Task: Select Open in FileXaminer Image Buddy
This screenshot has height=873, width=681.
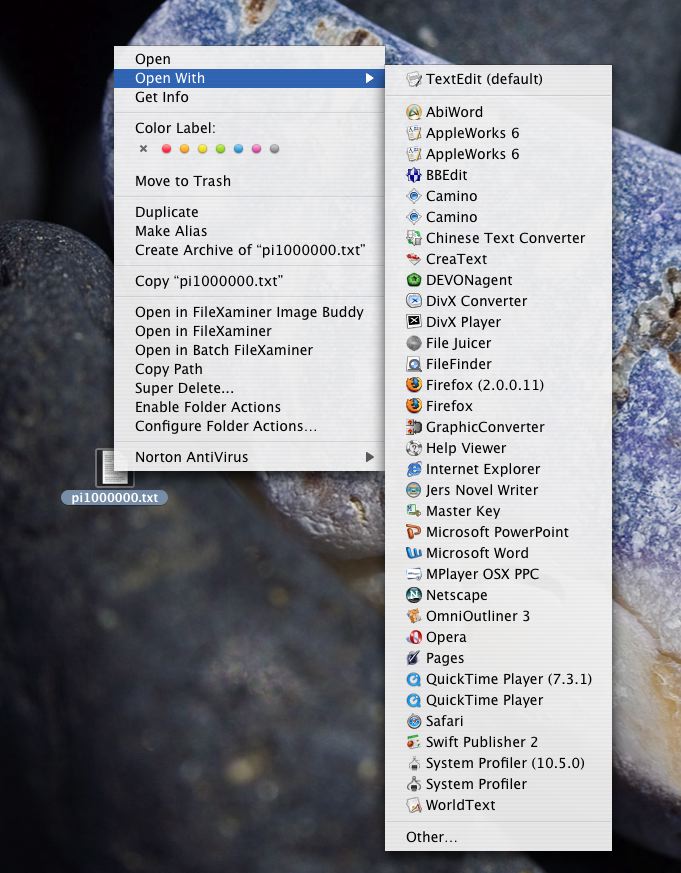Action: click(x=249, y=312)
